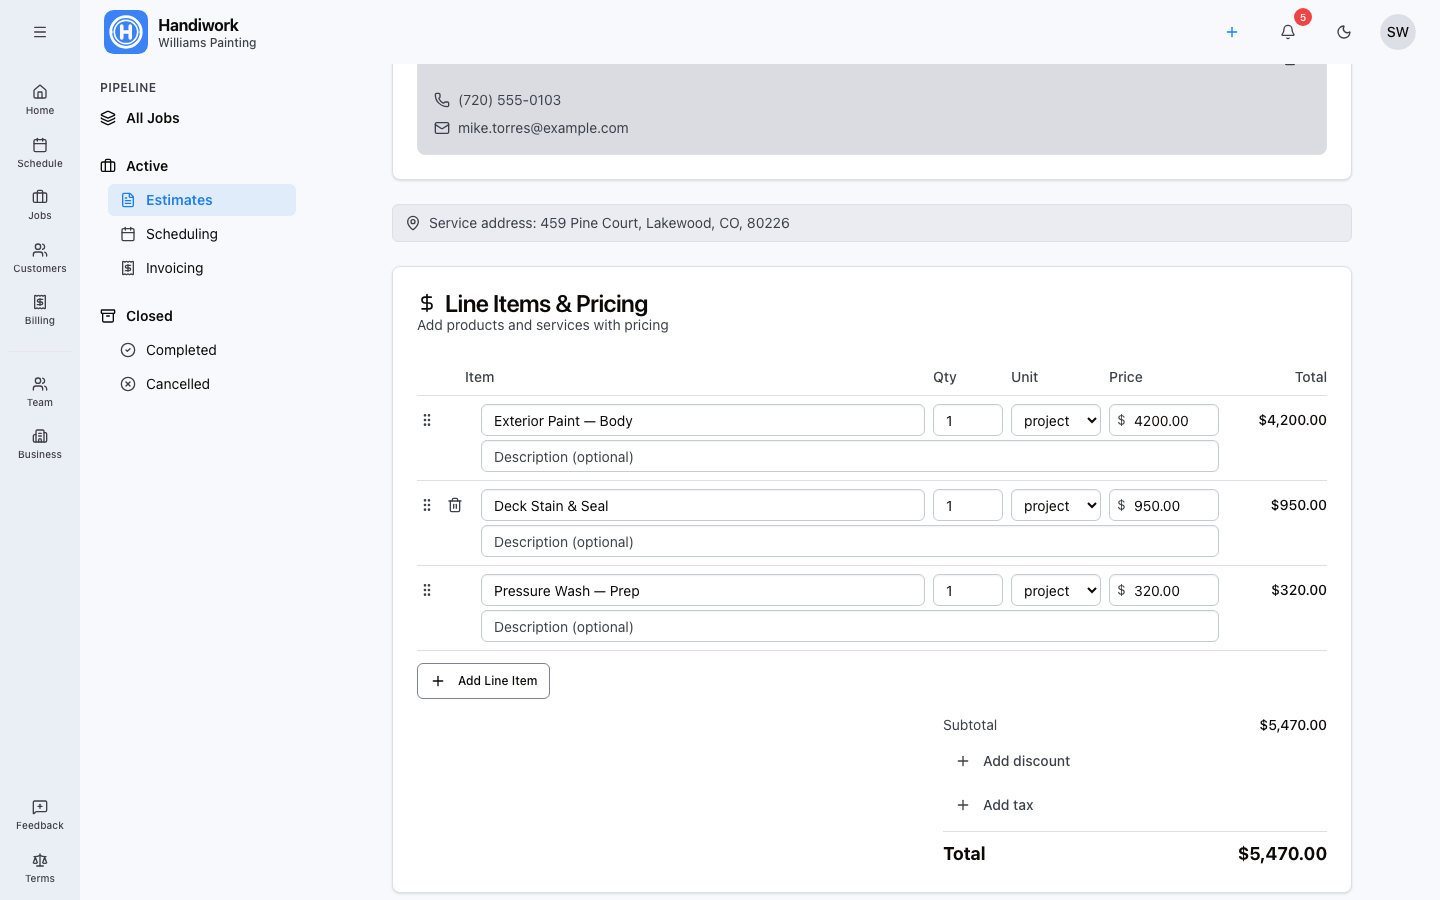Viewport: 1440px width, 900px height.
Task: Open Invoicing pipeline item
Action: (202, 268)
